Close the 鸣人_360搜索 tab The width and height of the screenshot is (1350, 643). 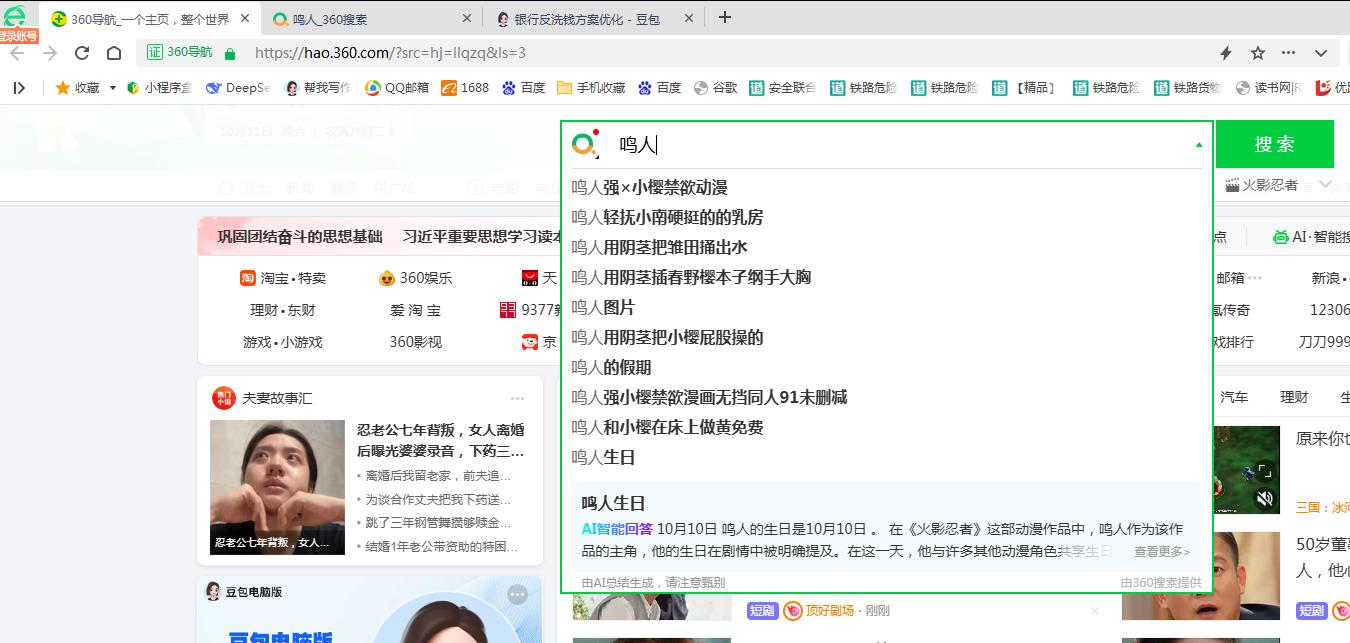(467, 18)
